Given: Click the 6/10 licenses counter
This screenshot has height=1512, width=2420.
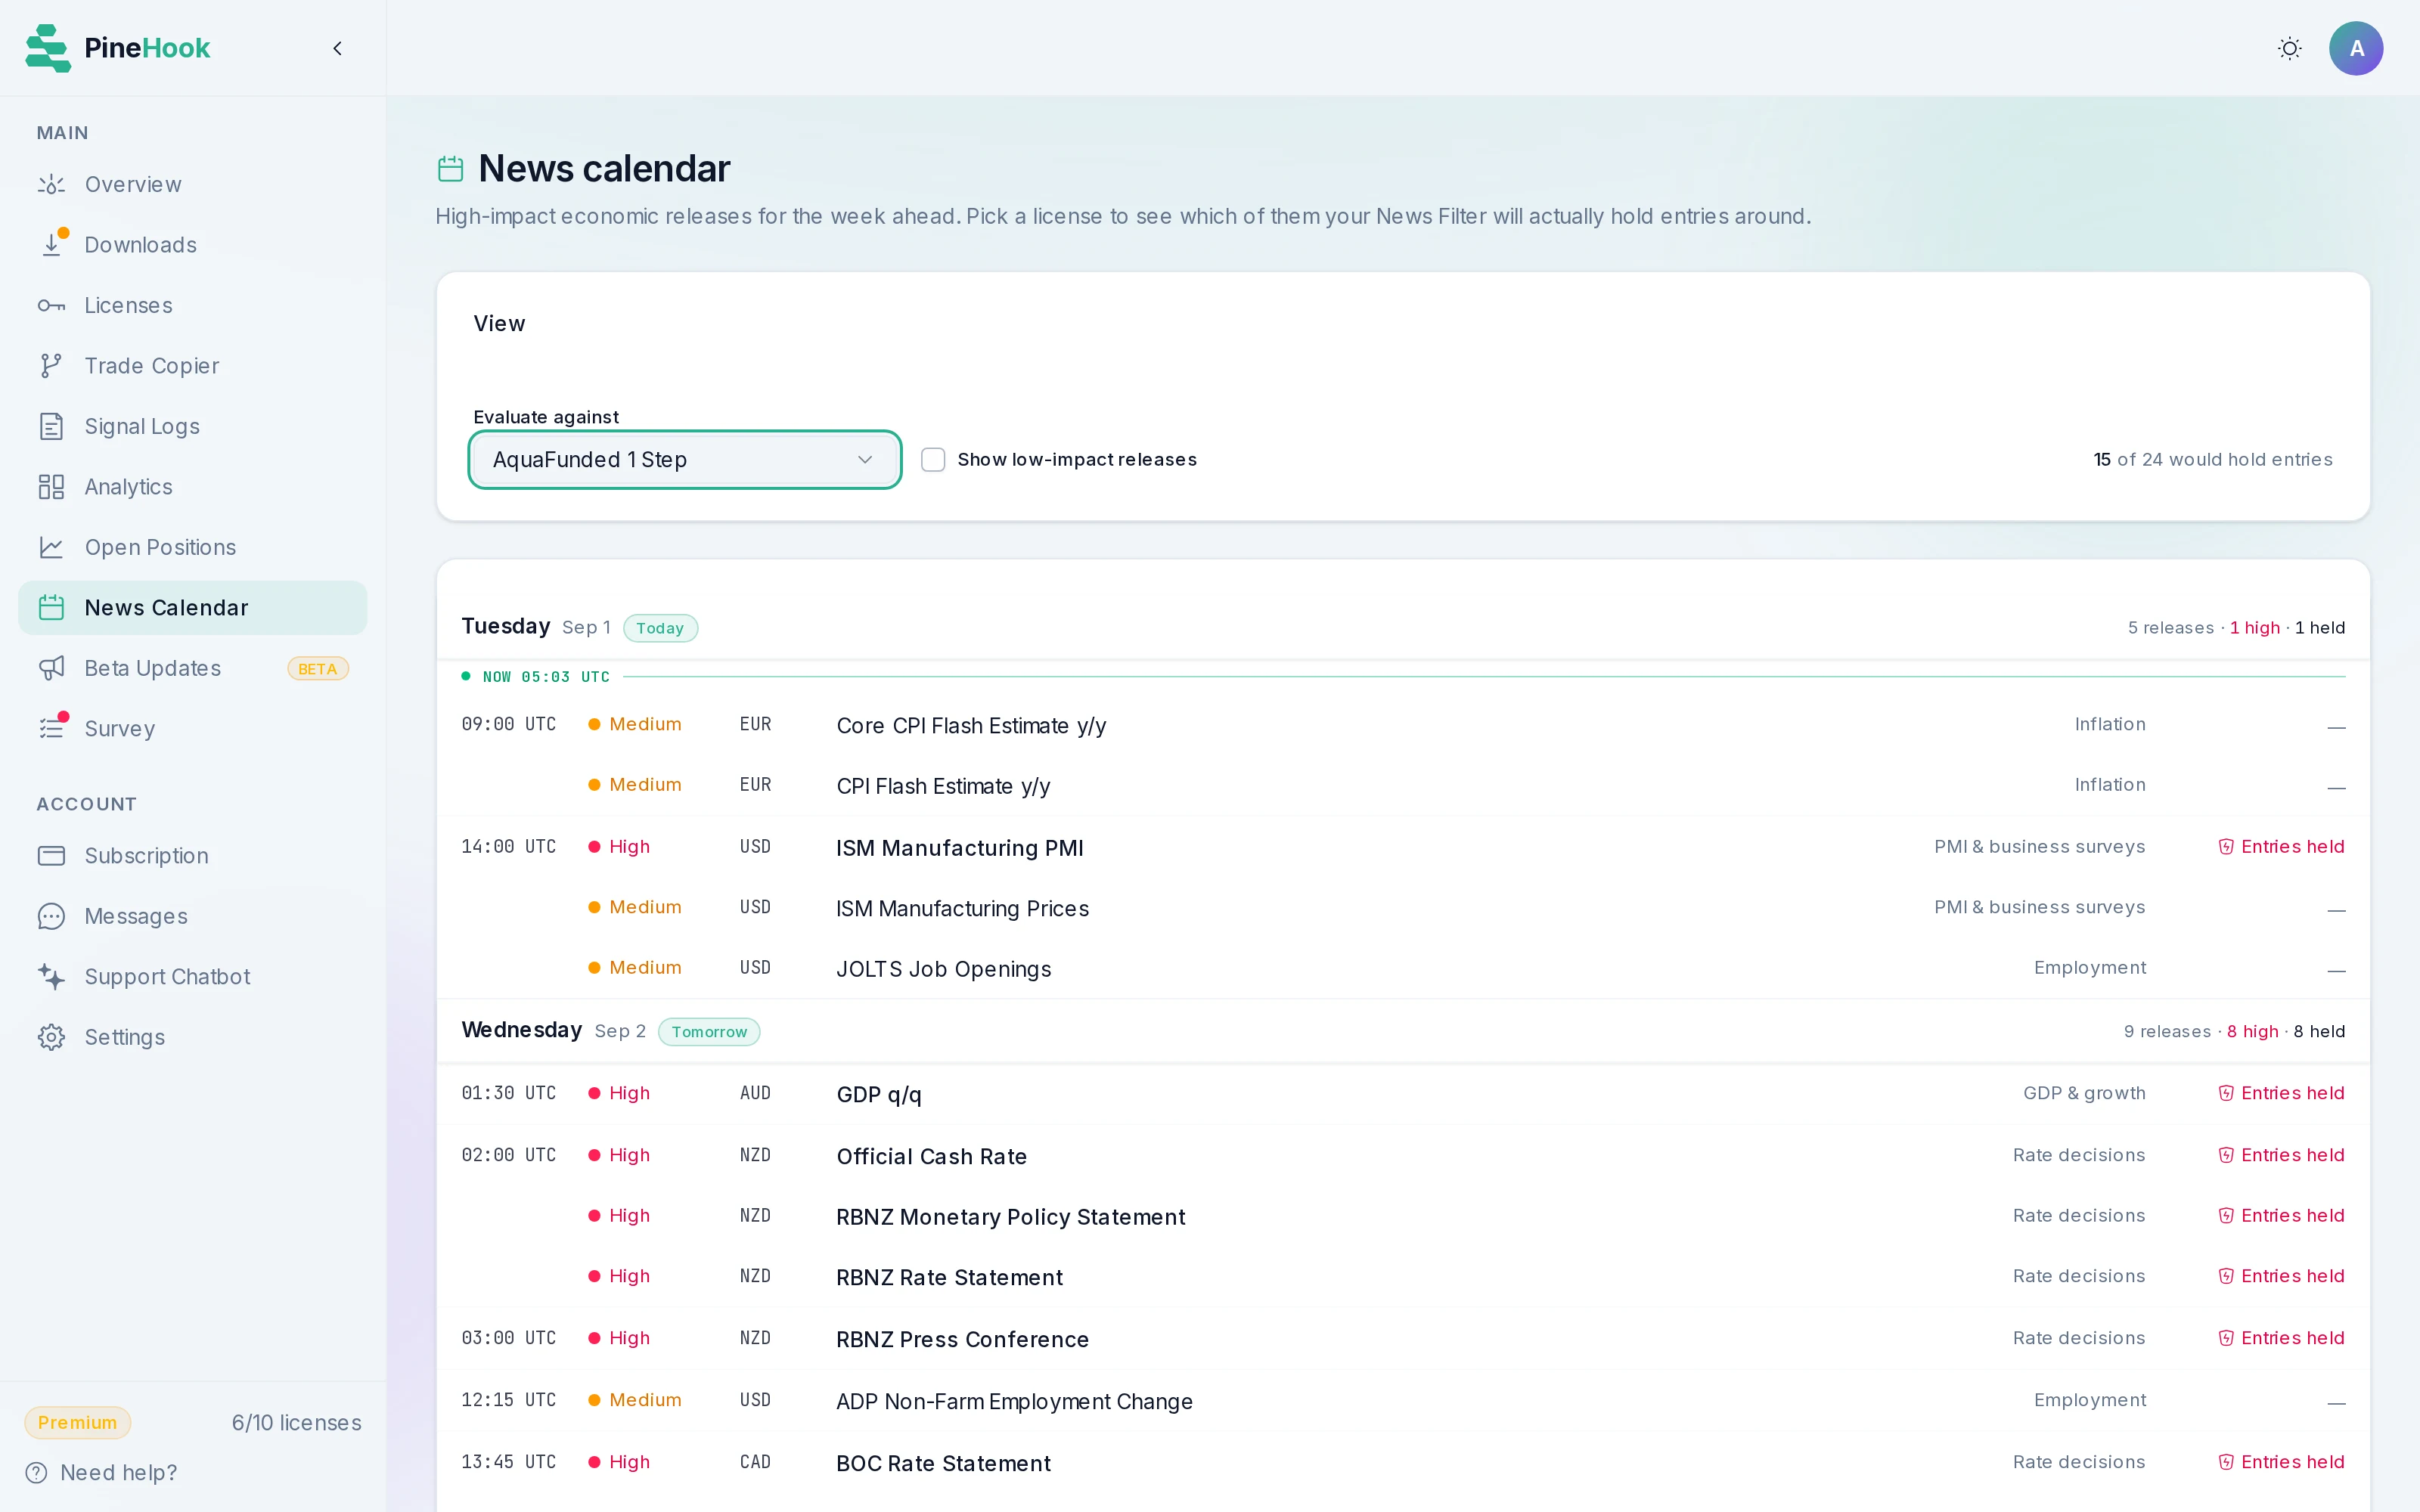Looking at the screenshot, I should click(296, 1423).
